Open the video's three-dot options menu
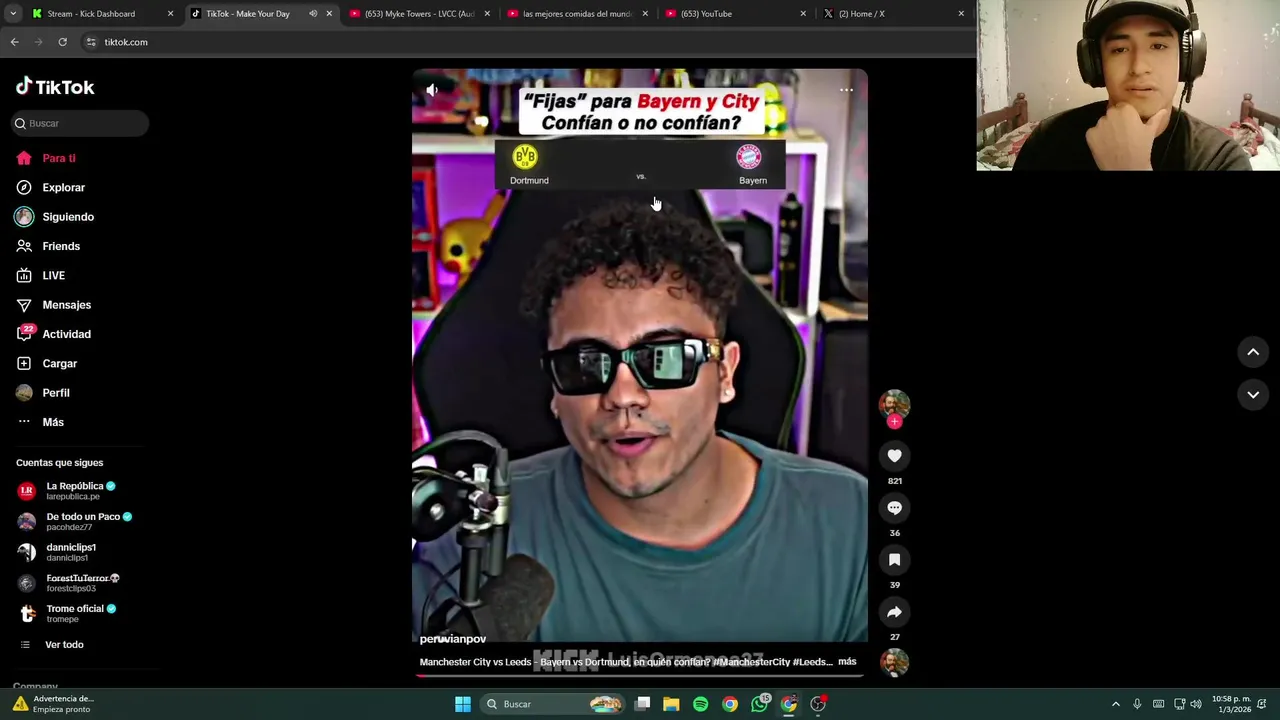1280x720 pixels. 846,90
